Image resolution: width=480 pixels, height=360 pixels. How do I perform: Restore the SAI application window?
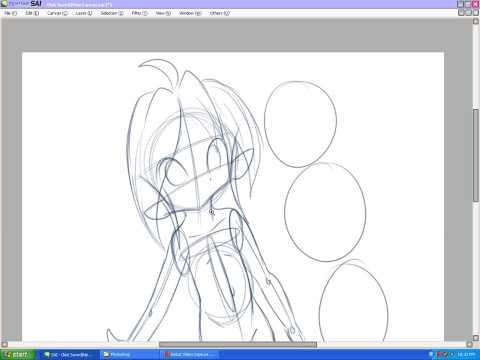coord(468,4)
